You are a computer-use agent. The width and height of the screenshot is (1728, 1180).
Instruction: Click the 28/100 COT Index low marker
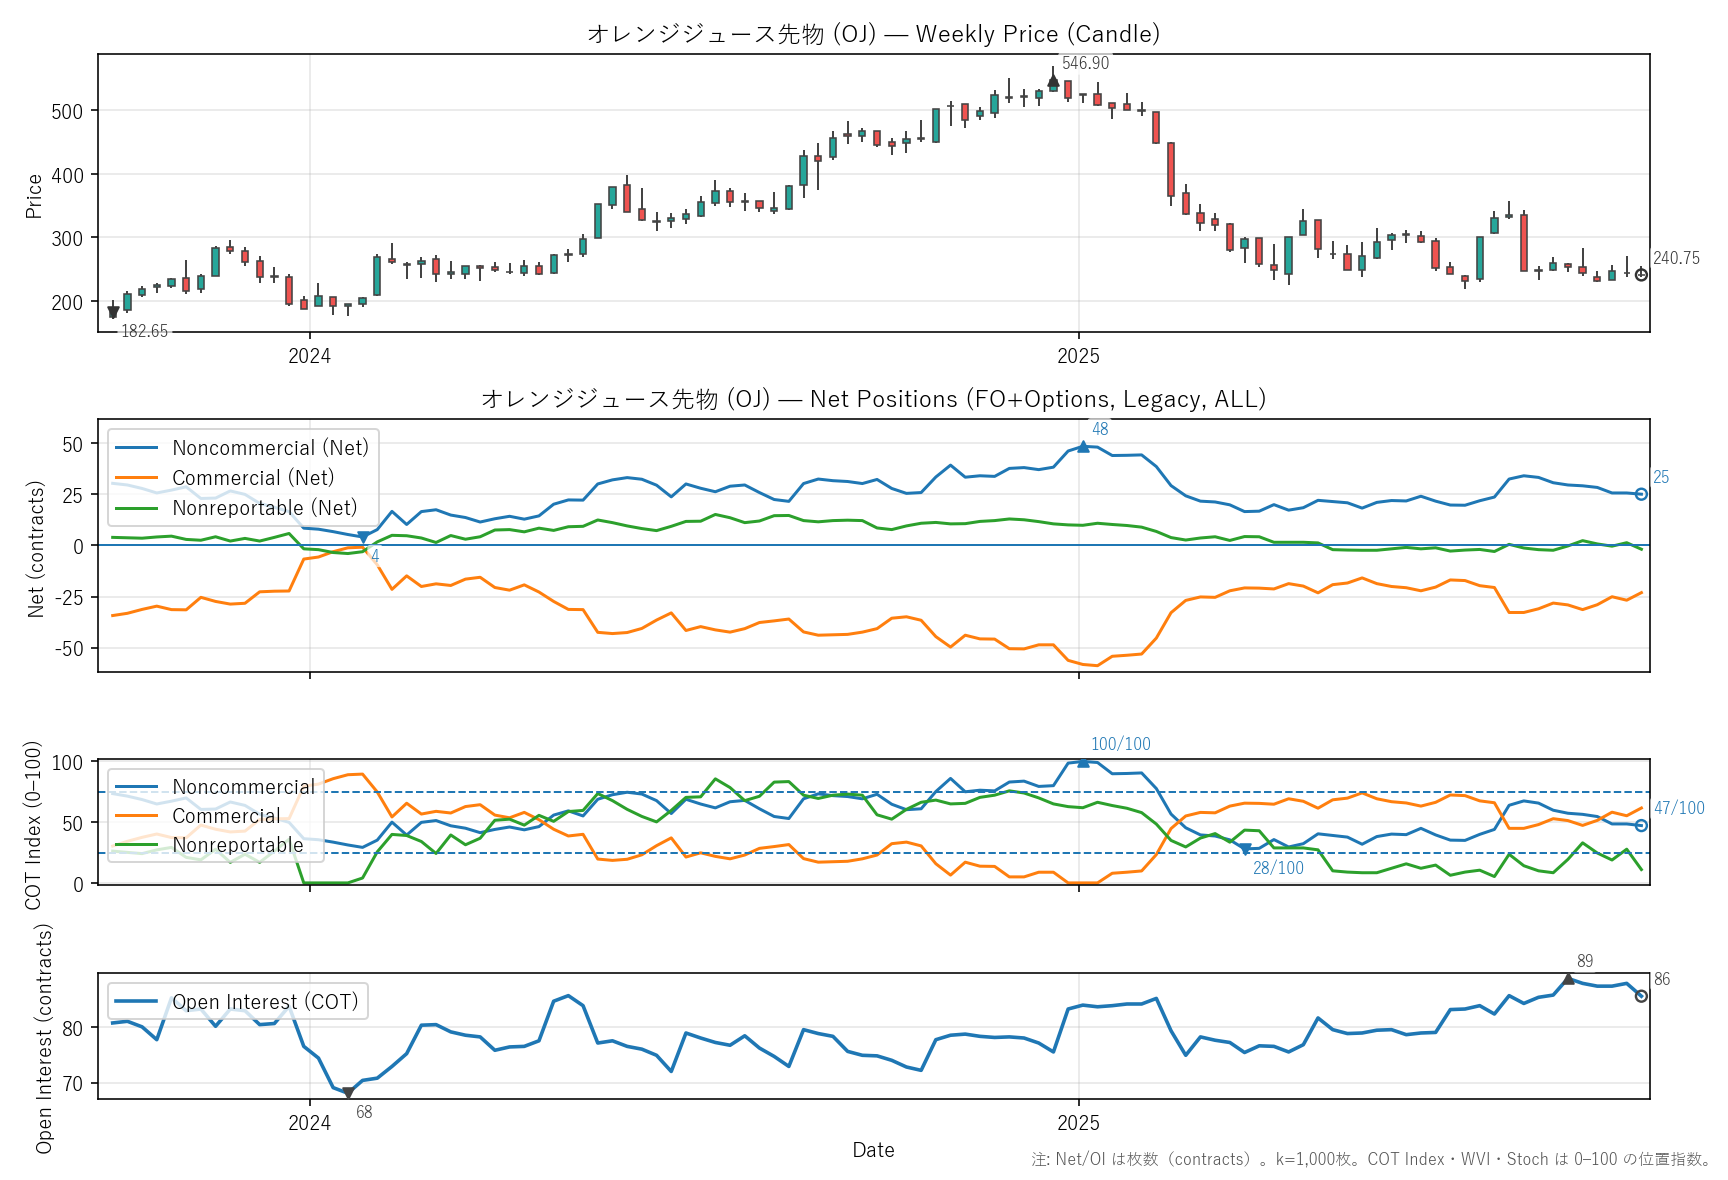(1245, 849)
